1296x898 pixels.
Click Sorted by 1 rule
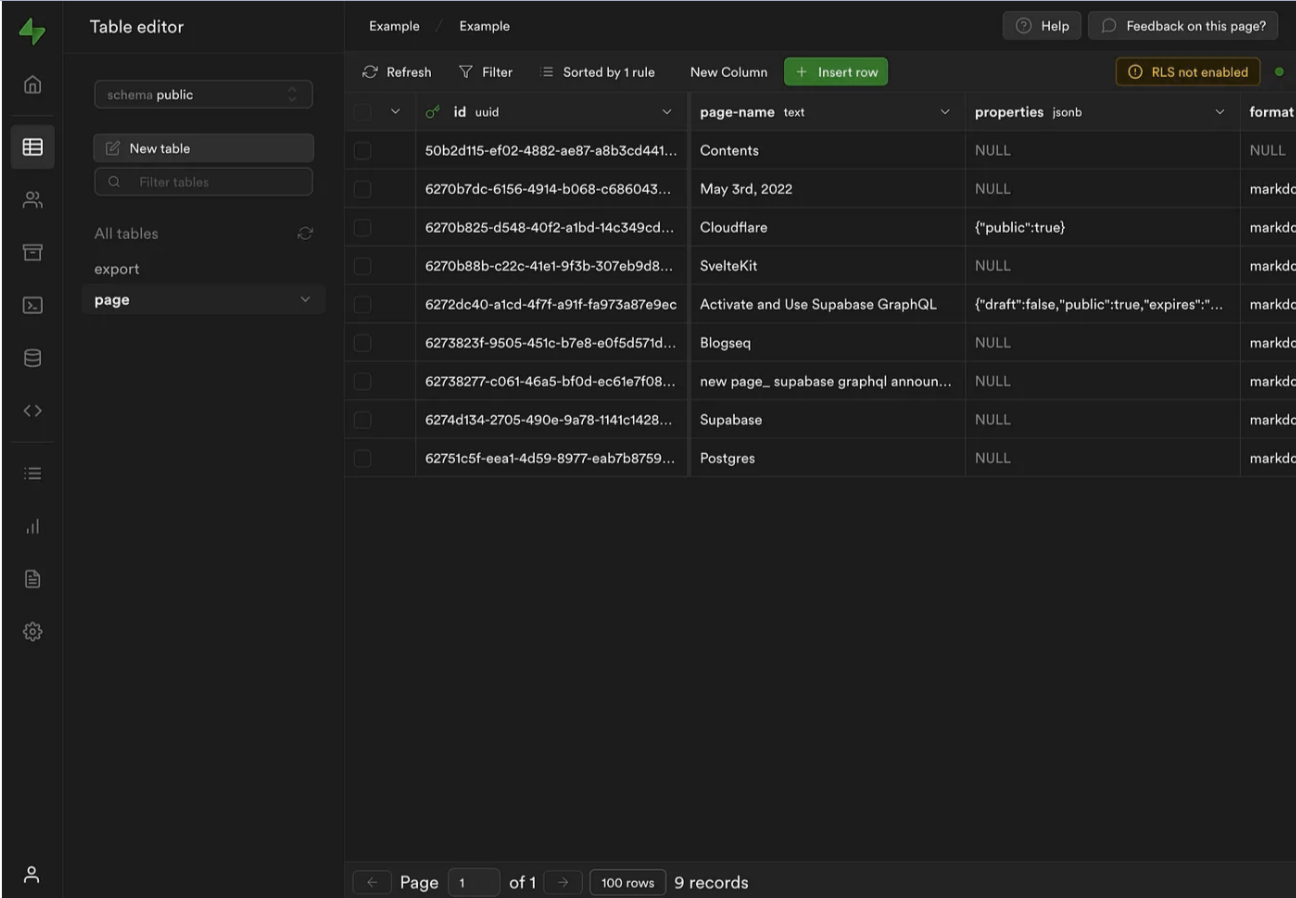[598, 72]
